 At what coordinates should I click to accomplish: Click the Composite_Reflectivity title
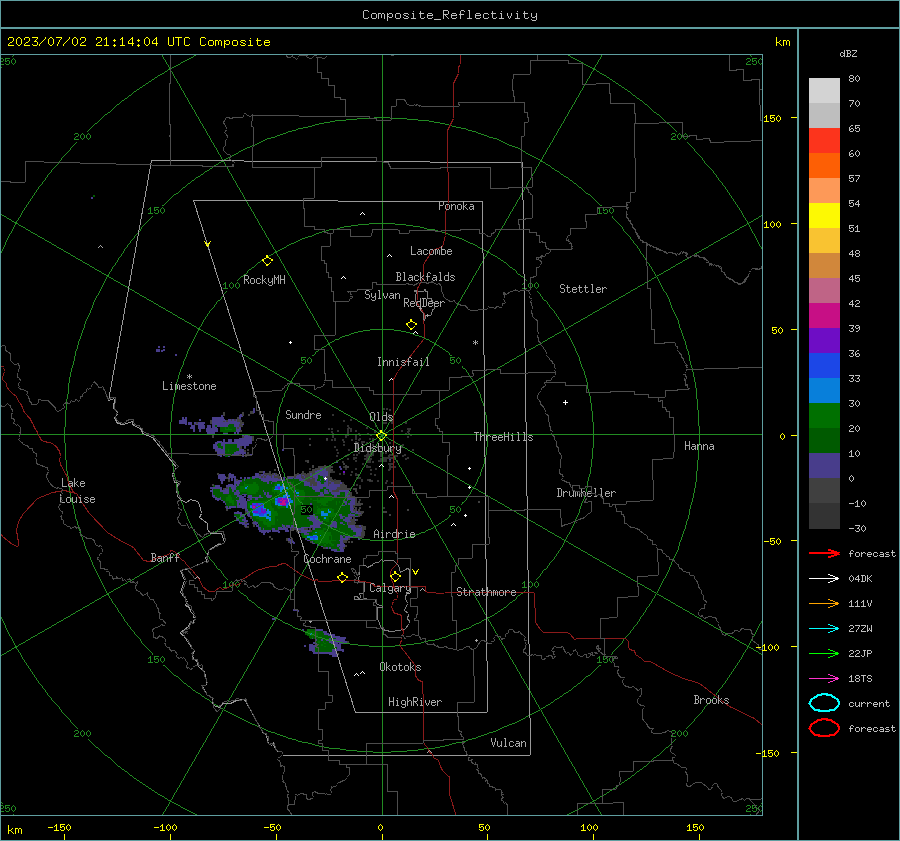click(449, 15)
